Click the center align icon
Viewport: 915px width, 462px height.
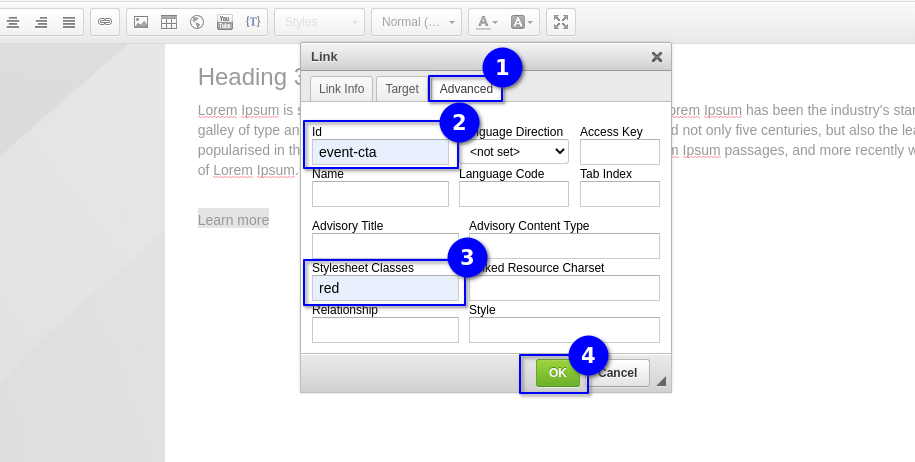pyautogui.click(x=13, y=21)
